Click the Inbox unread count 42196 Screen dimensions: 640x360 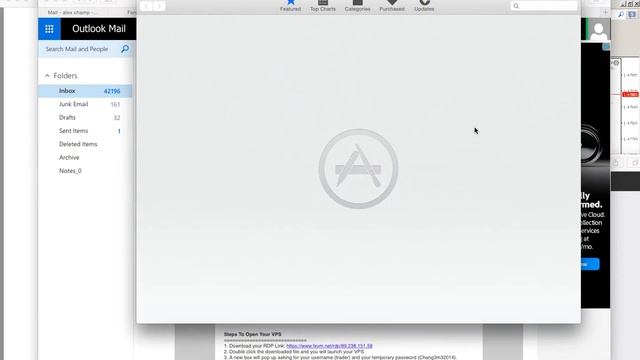click(x=112, y=91)
